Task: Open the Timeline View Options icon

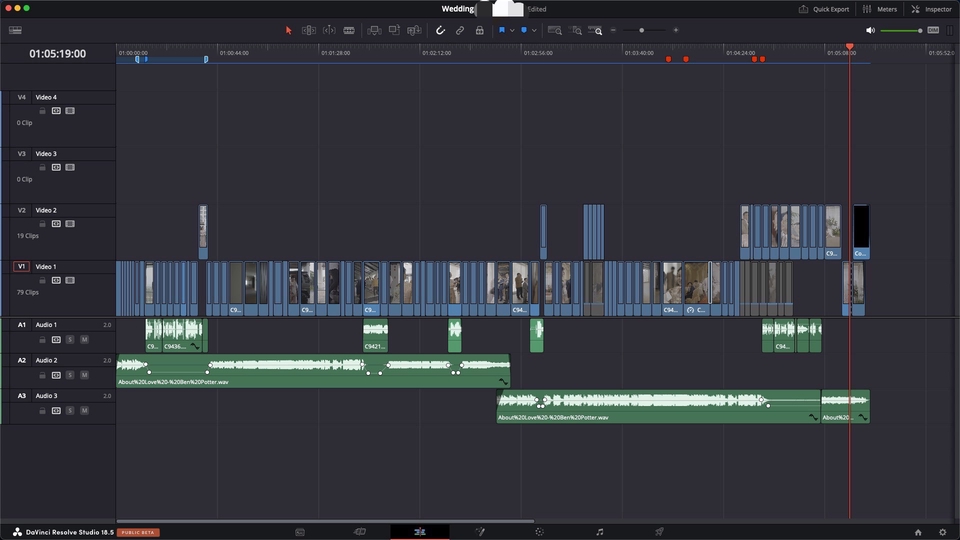Action: 15,30
